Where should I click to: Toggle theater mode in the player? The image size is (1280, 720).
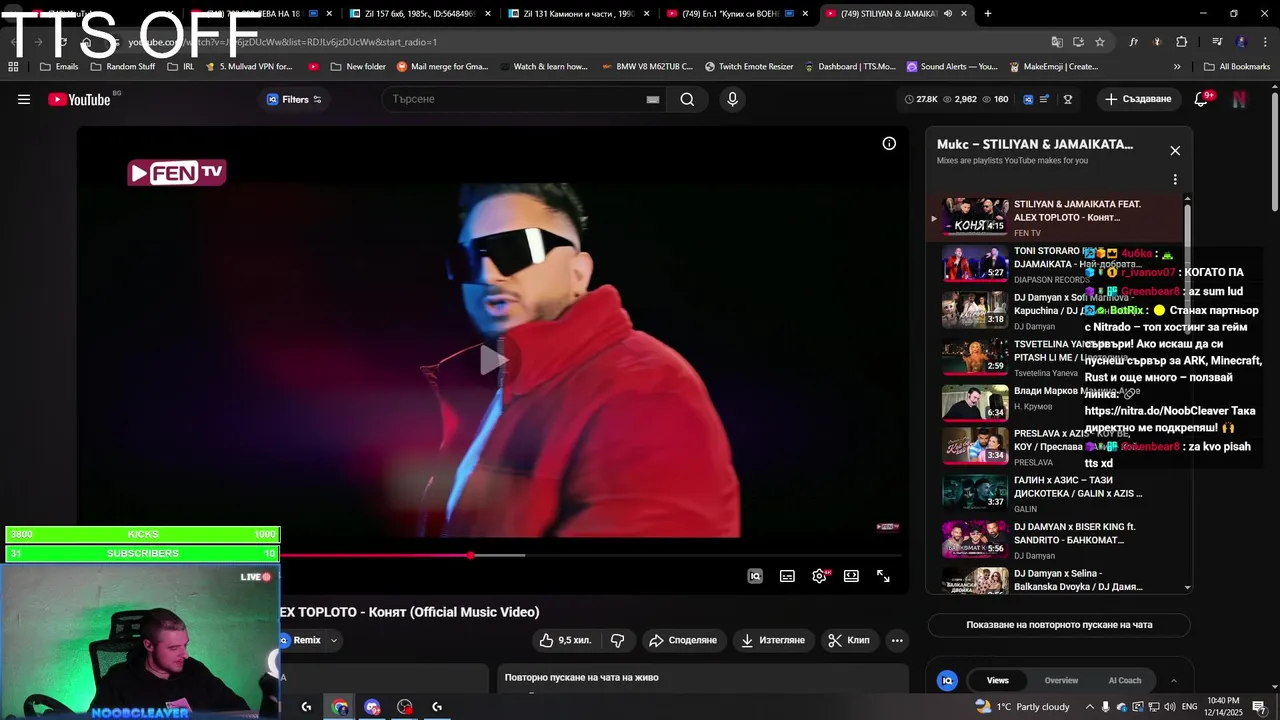(851, 576)
